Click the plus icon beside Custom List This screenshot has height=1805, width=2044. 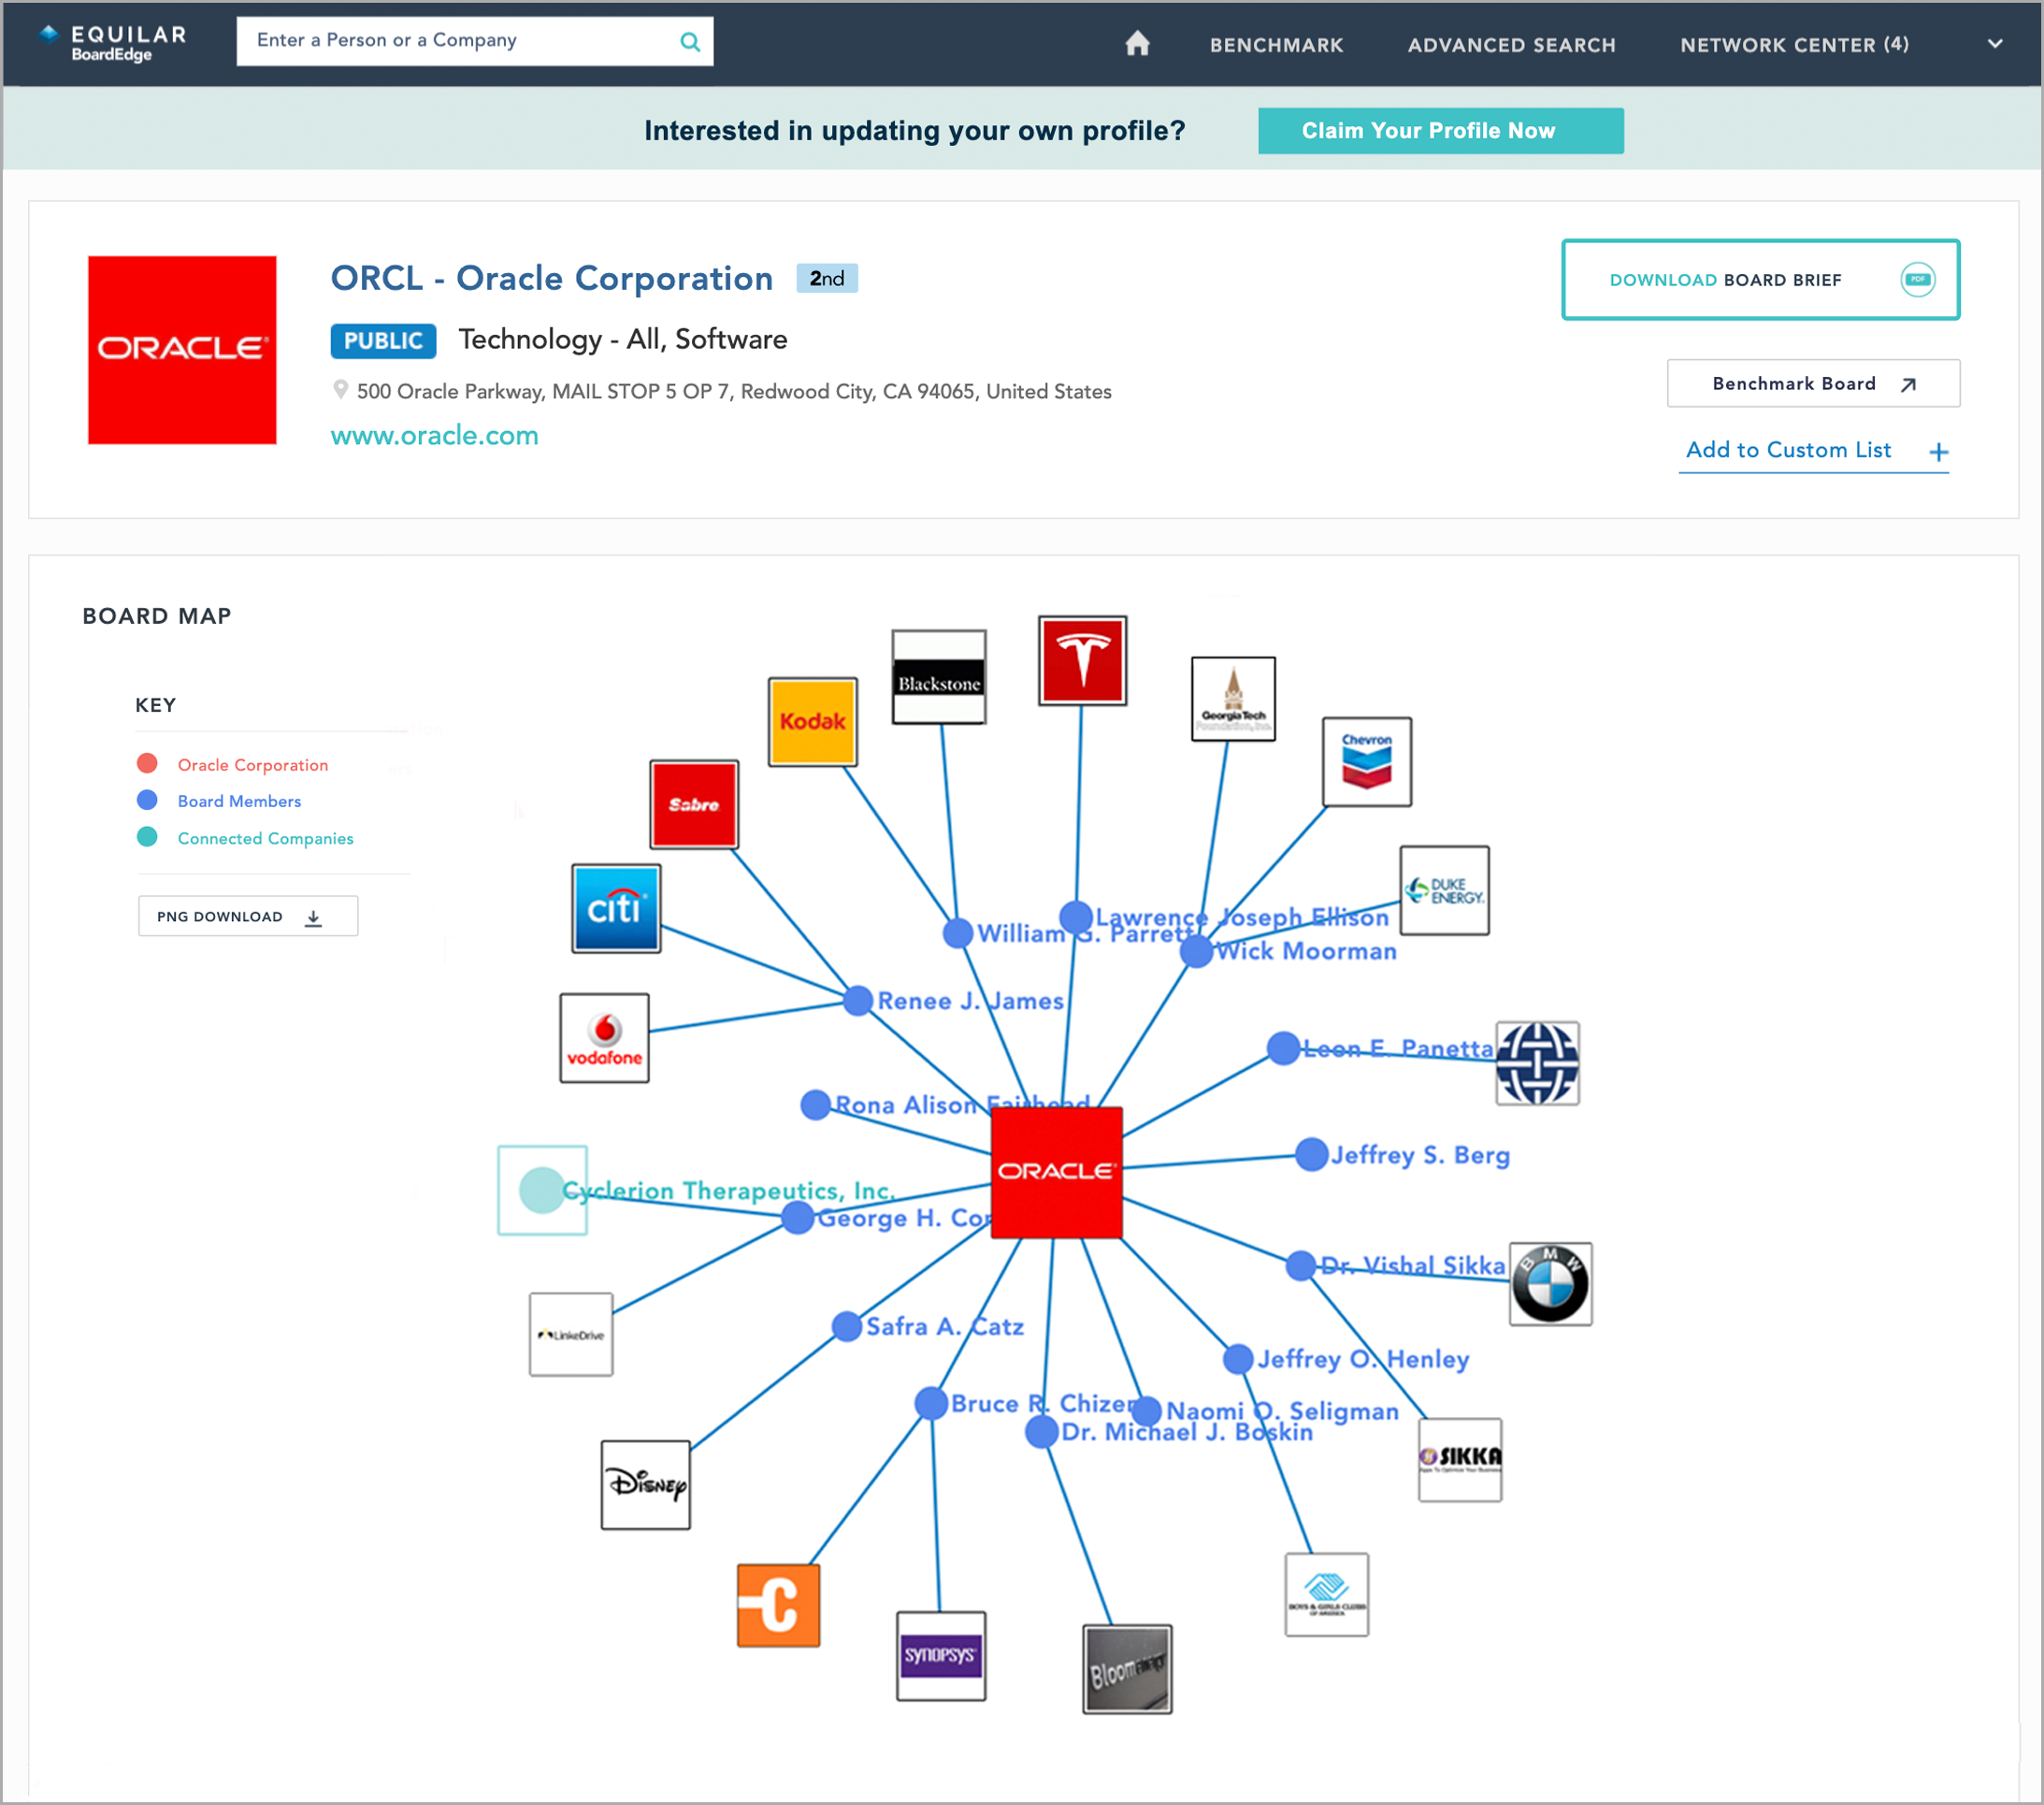tap(1938, 452)
